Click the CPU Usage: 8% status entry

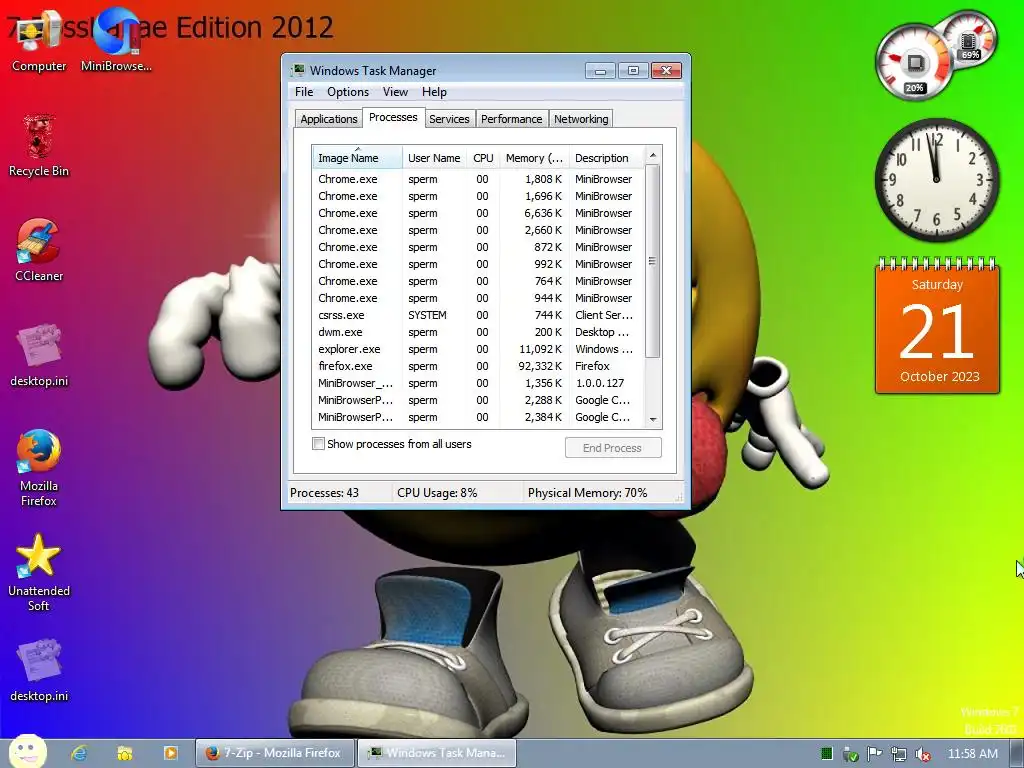(x=437, y=493)
